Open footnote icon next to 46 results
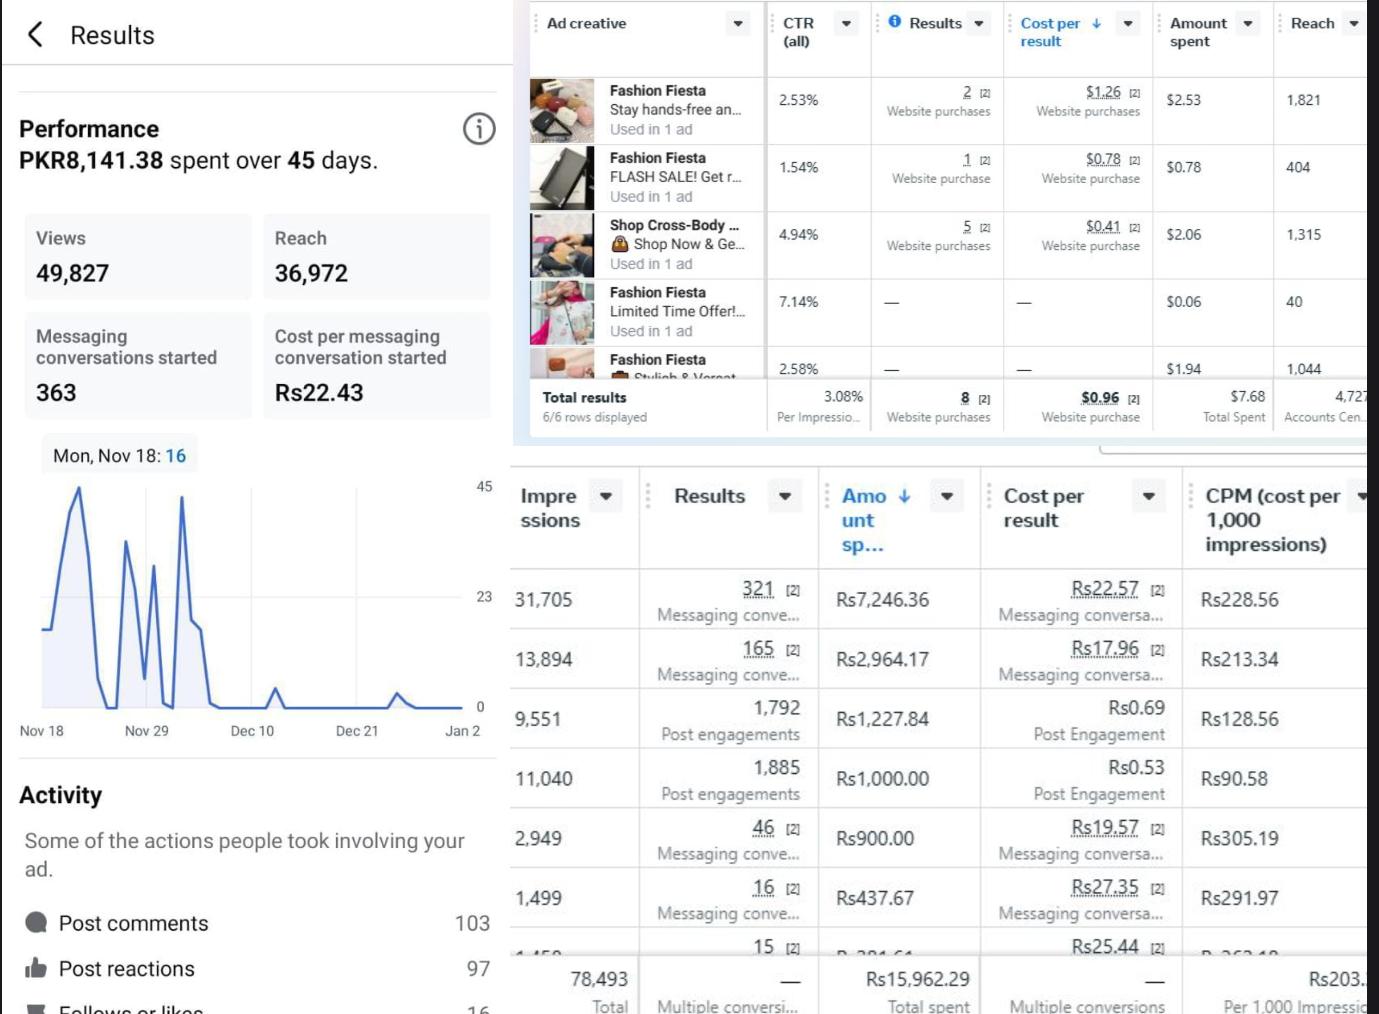 (793, 829)
